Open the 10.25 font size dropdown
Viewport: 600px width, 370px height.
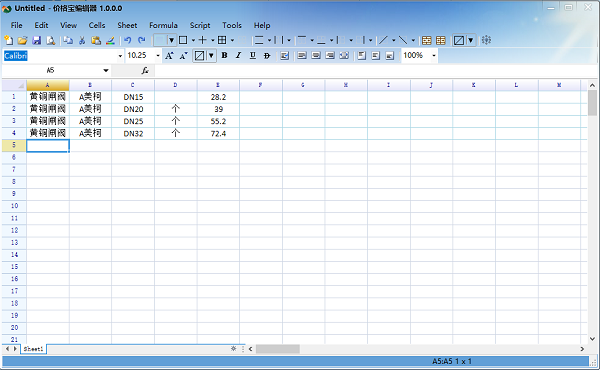click(x=158, y=56)
